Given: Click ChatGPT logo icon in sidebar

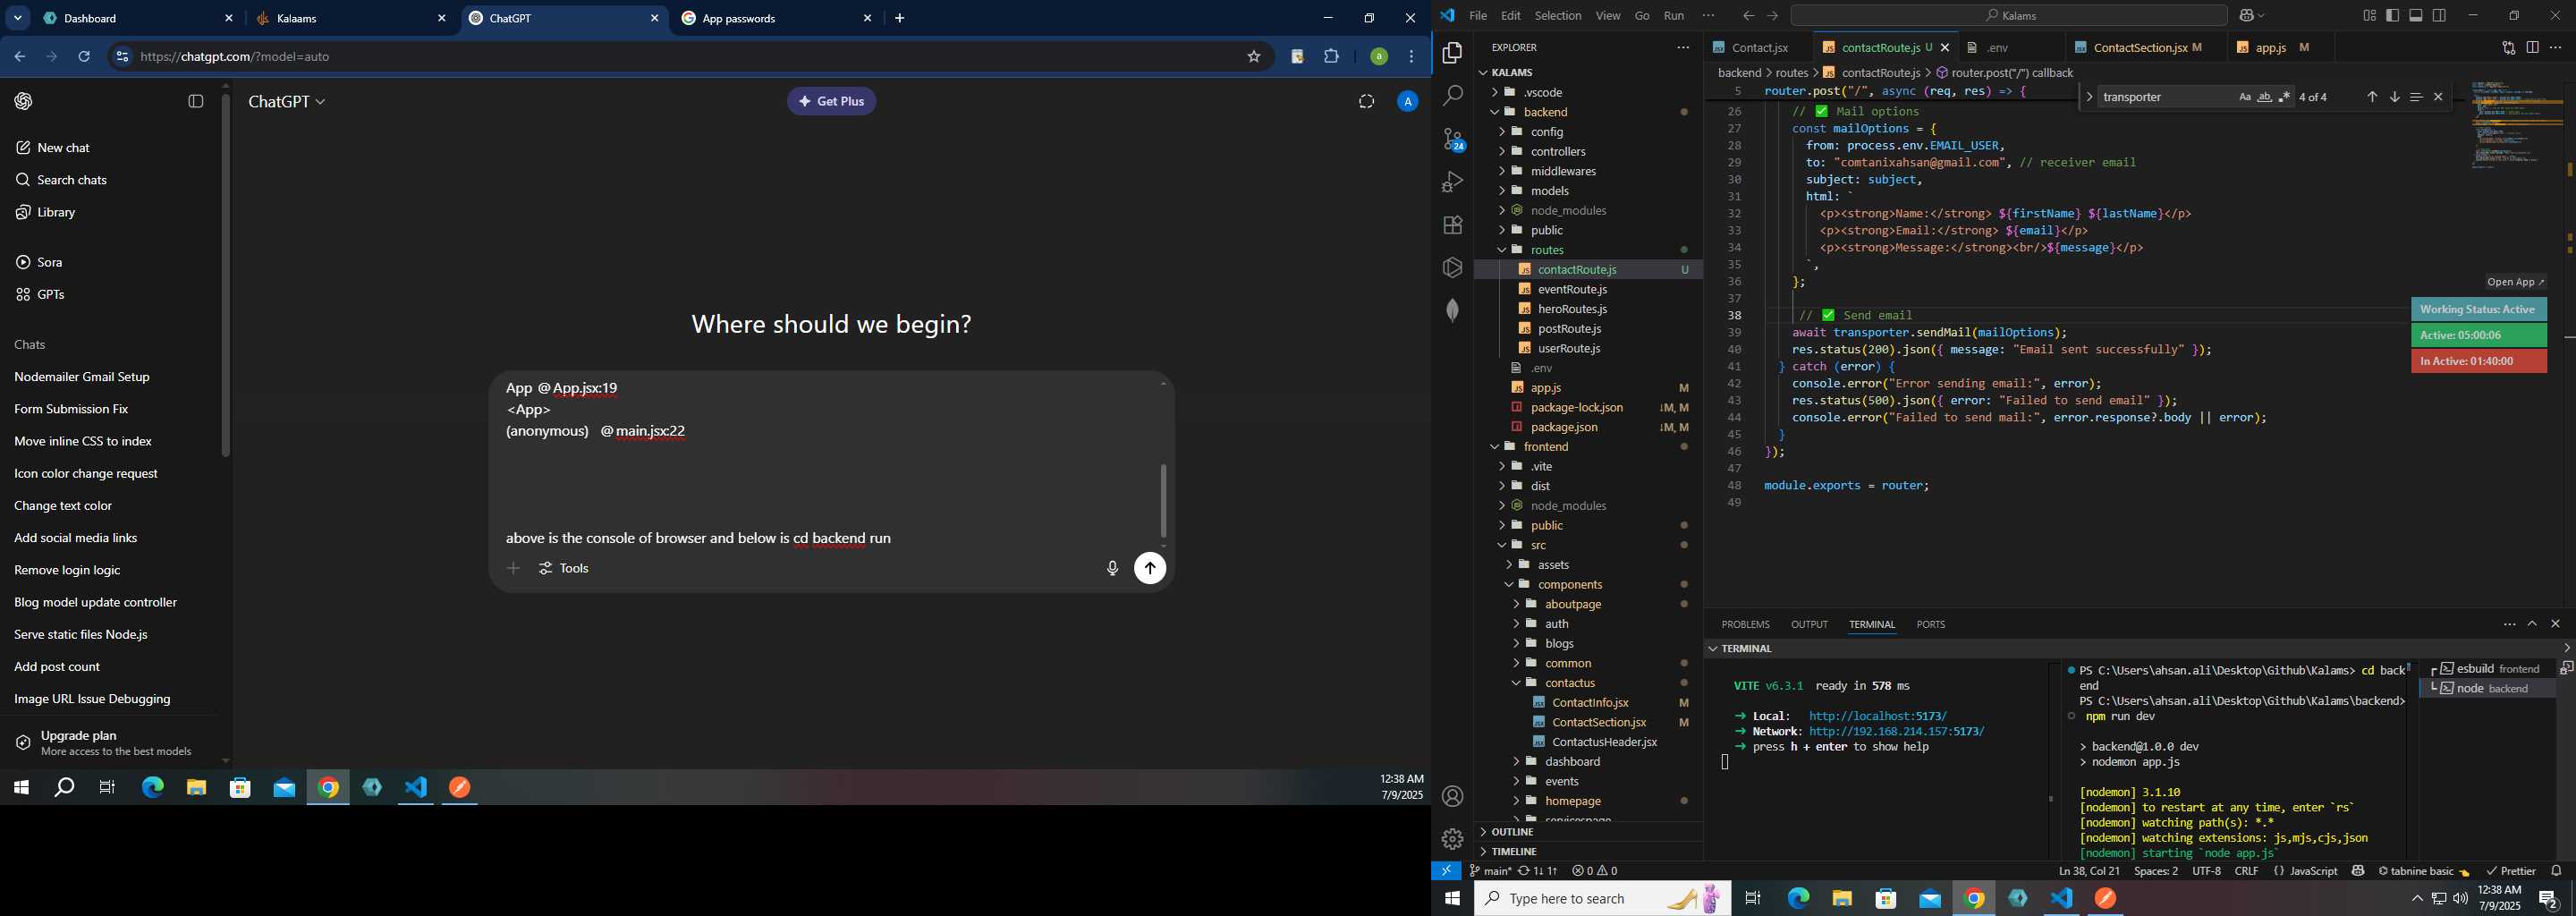Looking at the screenshot, I should pyautogui.click(x=24, y=101).
